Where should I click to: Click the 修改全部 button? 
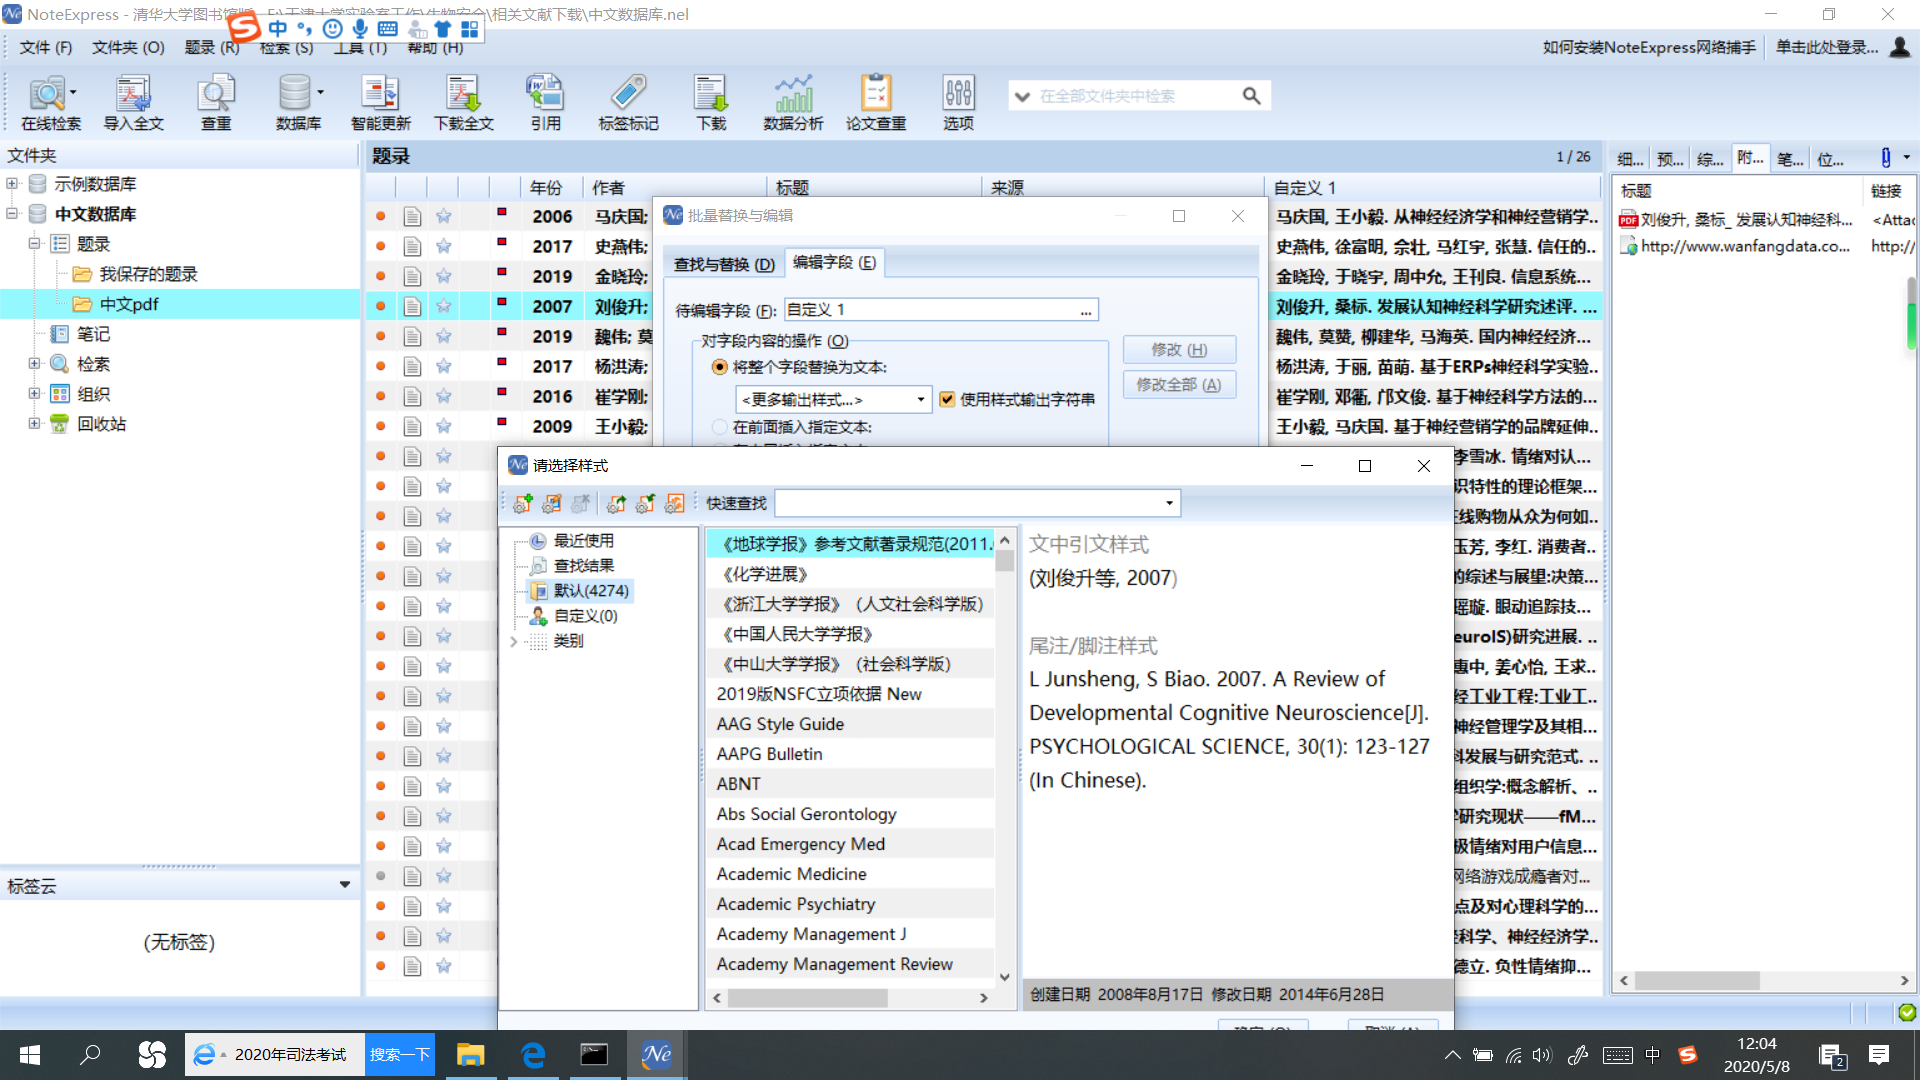(1179, 384)
